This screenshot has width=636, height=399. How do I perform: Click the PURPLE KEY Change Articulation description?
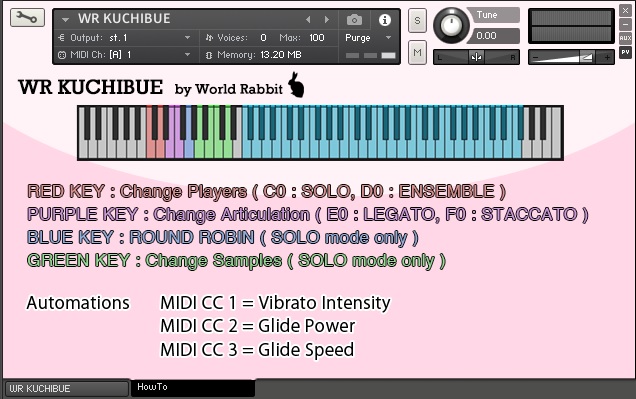[x=307, y=214]
